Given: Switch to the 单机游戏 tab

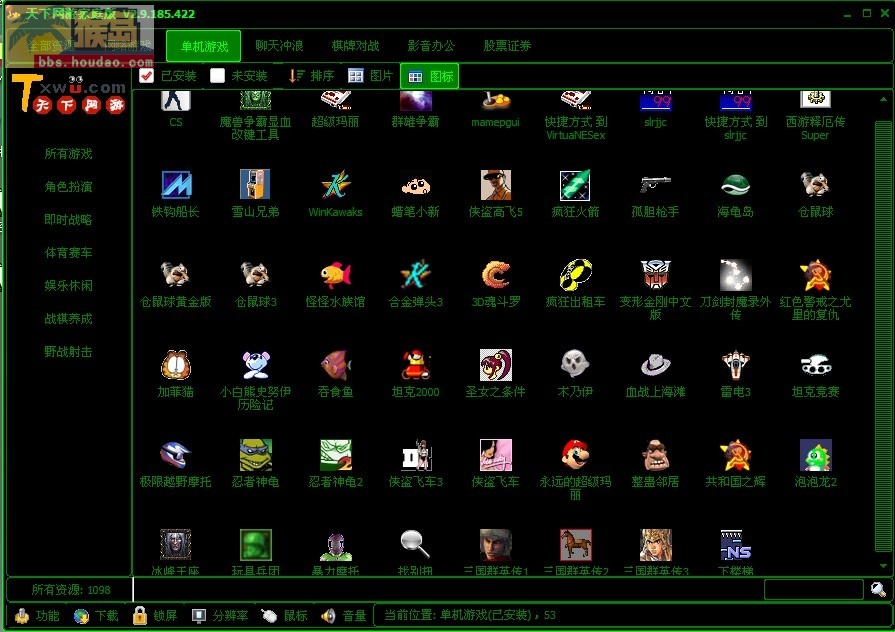Looking at the screenshot, I should point(204,46).
